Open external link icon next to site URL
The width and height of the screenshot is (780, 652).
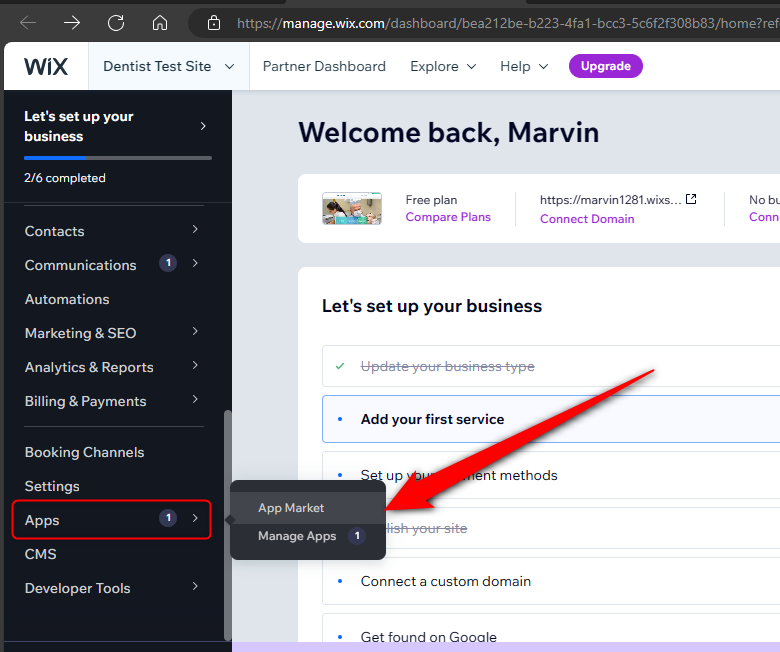pyautogui.click(x=691, y=199)
